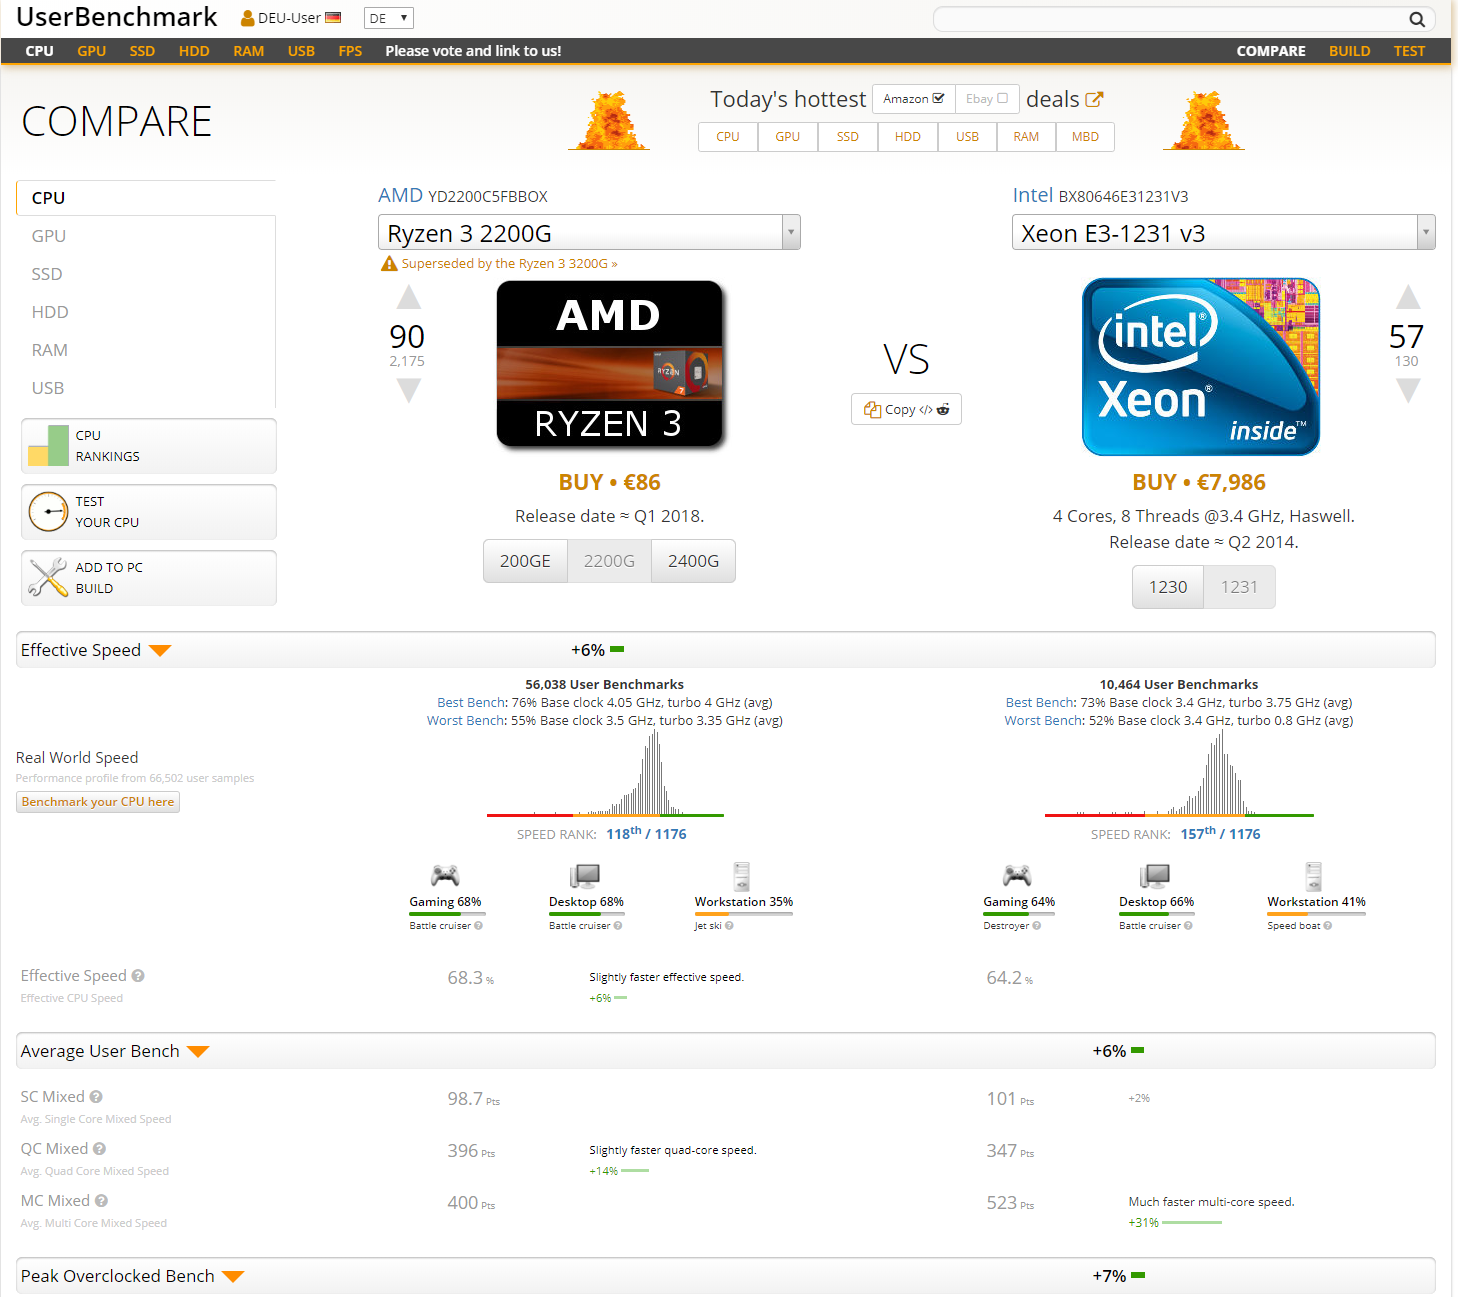Click the superseded warning triangle icon
Image resolution: width=1458 pixels, height=1297 pixels.
389,264
